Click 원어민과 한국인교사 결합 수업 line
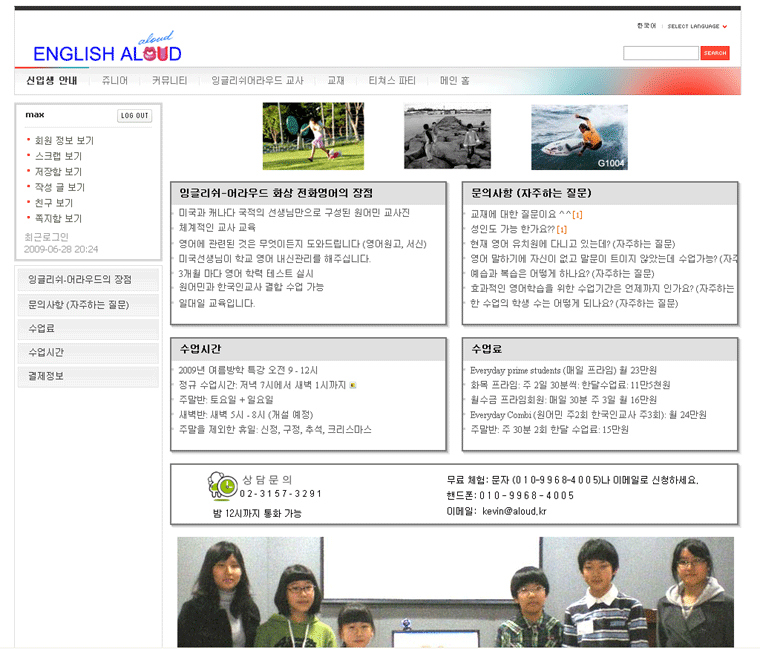Image resolution: width=760 pixels, height=649 pixels. coord(251,287)
